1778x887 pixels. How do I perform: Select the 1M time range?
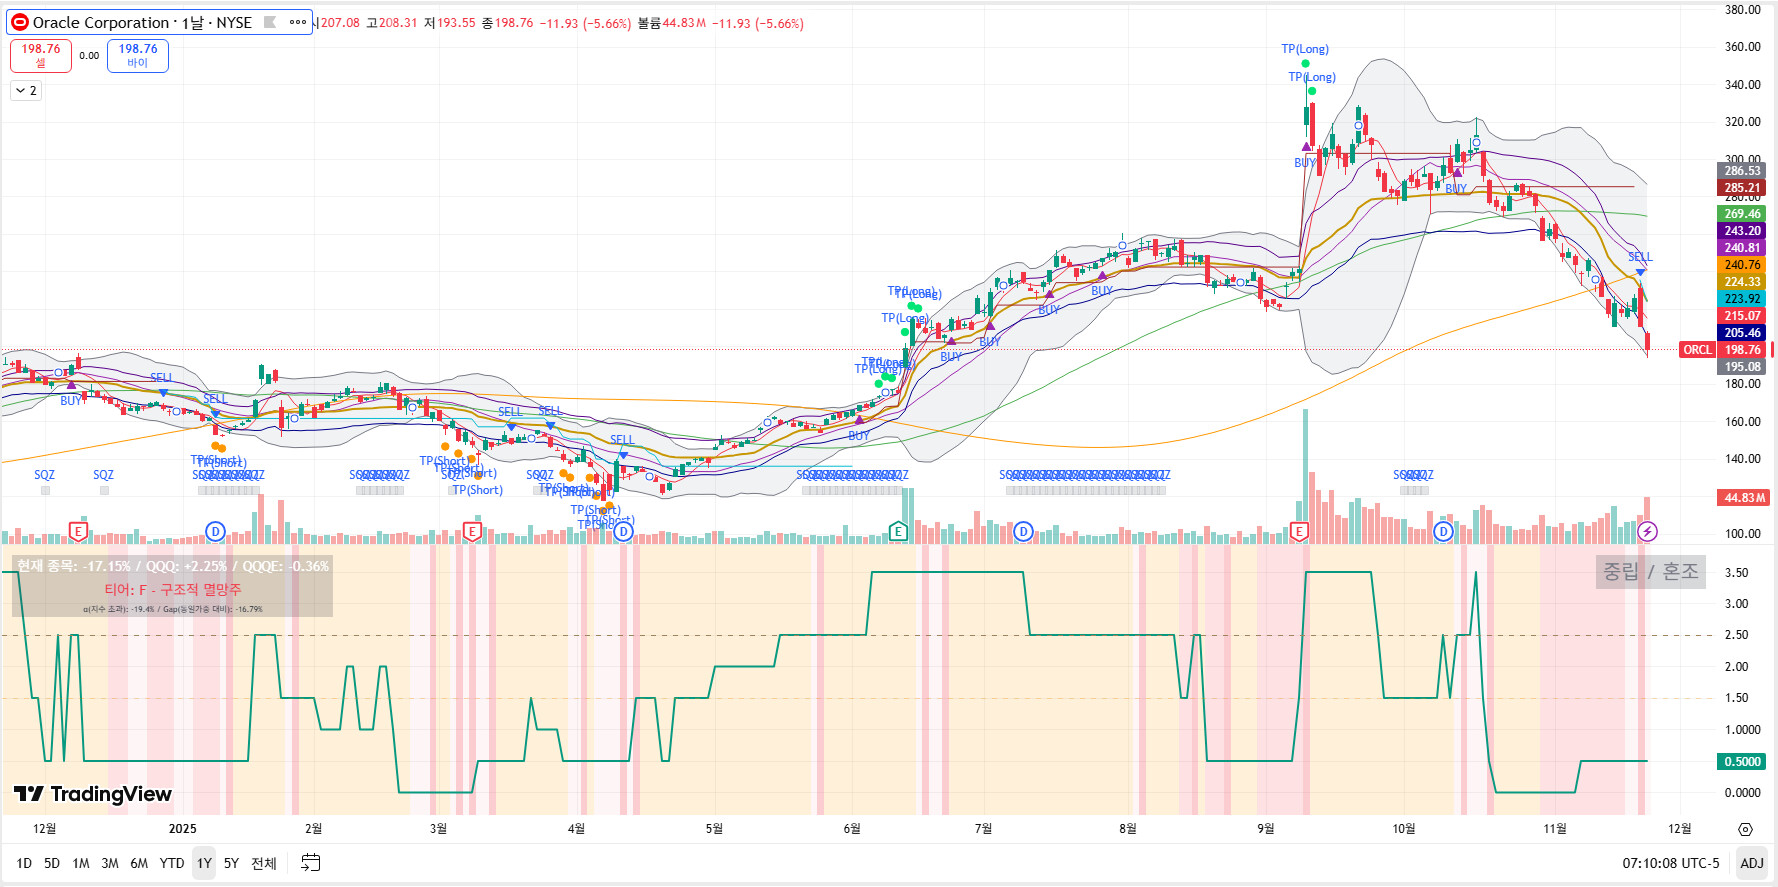click(81, 863)
